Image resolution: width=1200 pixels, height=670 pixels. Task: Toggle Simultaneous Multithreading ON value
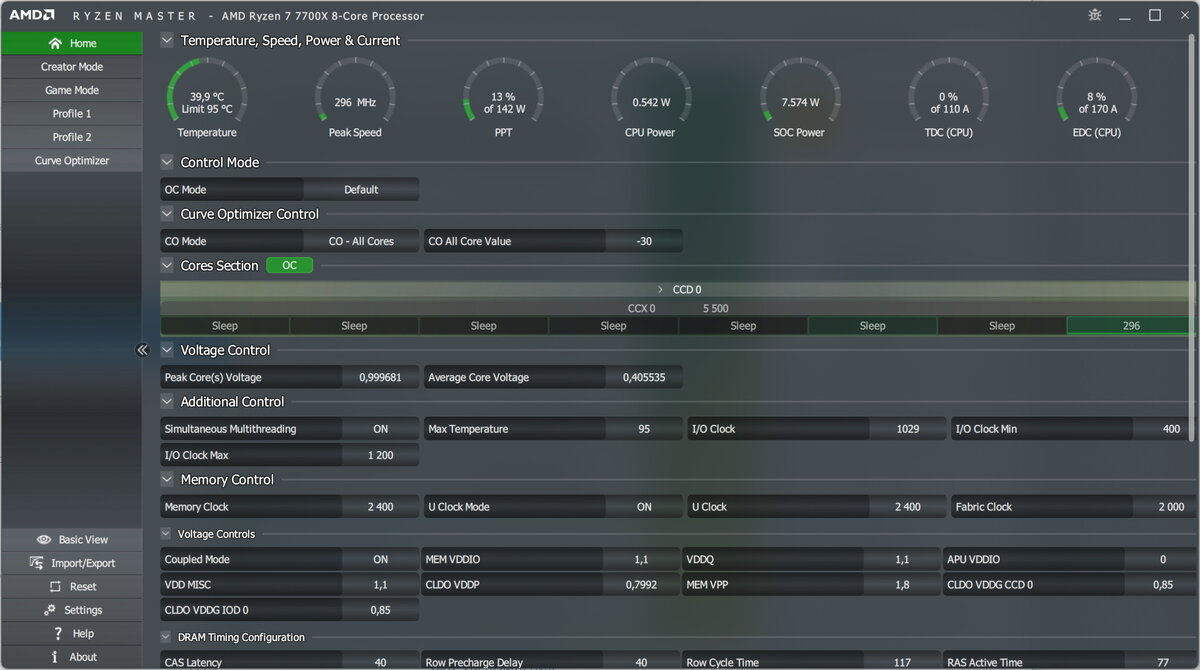[380, 429]
